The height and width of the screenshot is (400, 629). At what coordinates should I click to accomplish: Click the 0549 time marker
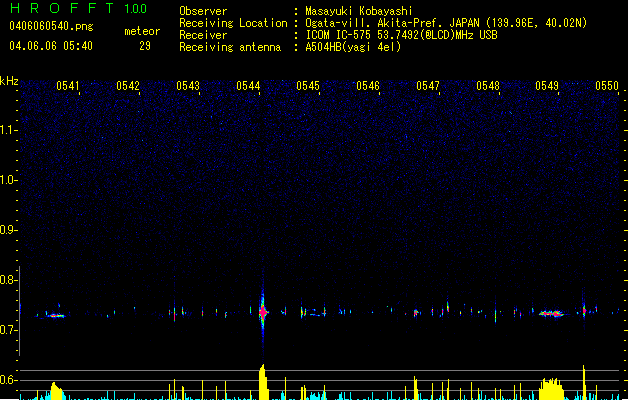click(x=547, y=86)
